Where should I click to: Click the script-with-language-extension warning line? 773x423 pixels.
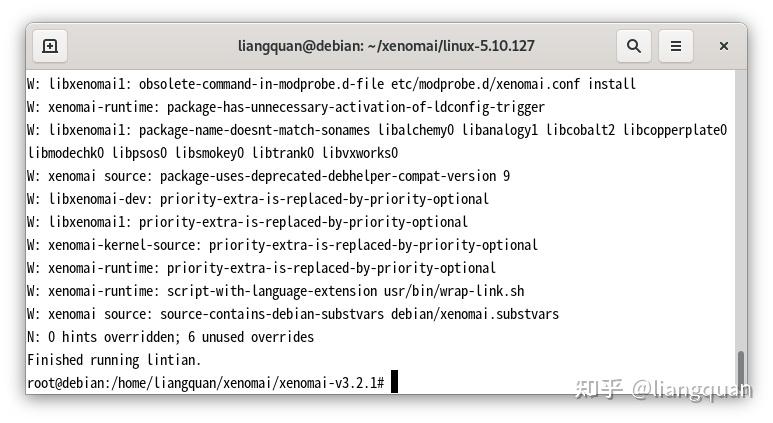tap(275, 291)
